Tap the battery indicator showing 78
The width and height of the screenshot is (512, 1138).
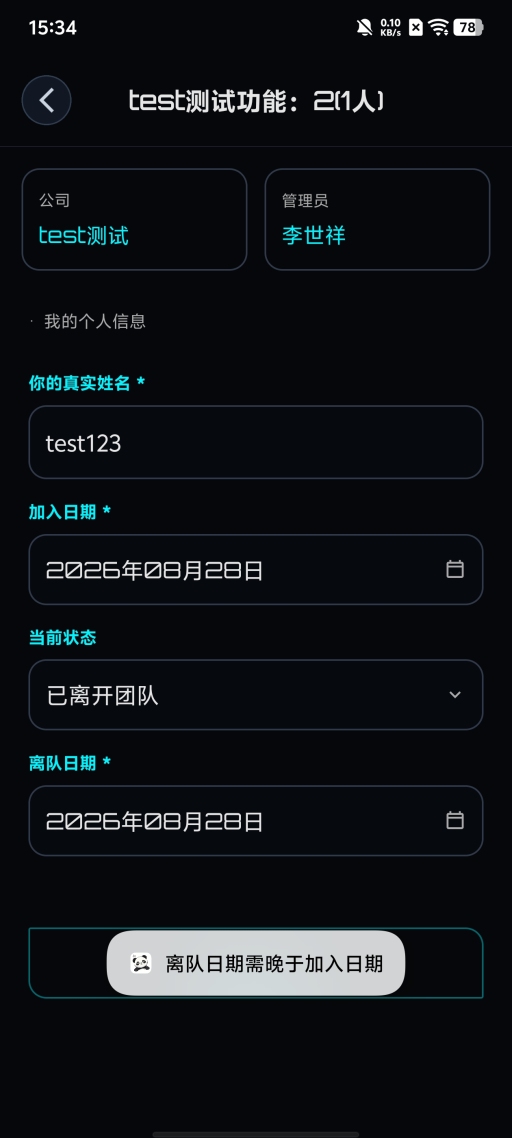(x=468, y=28)
